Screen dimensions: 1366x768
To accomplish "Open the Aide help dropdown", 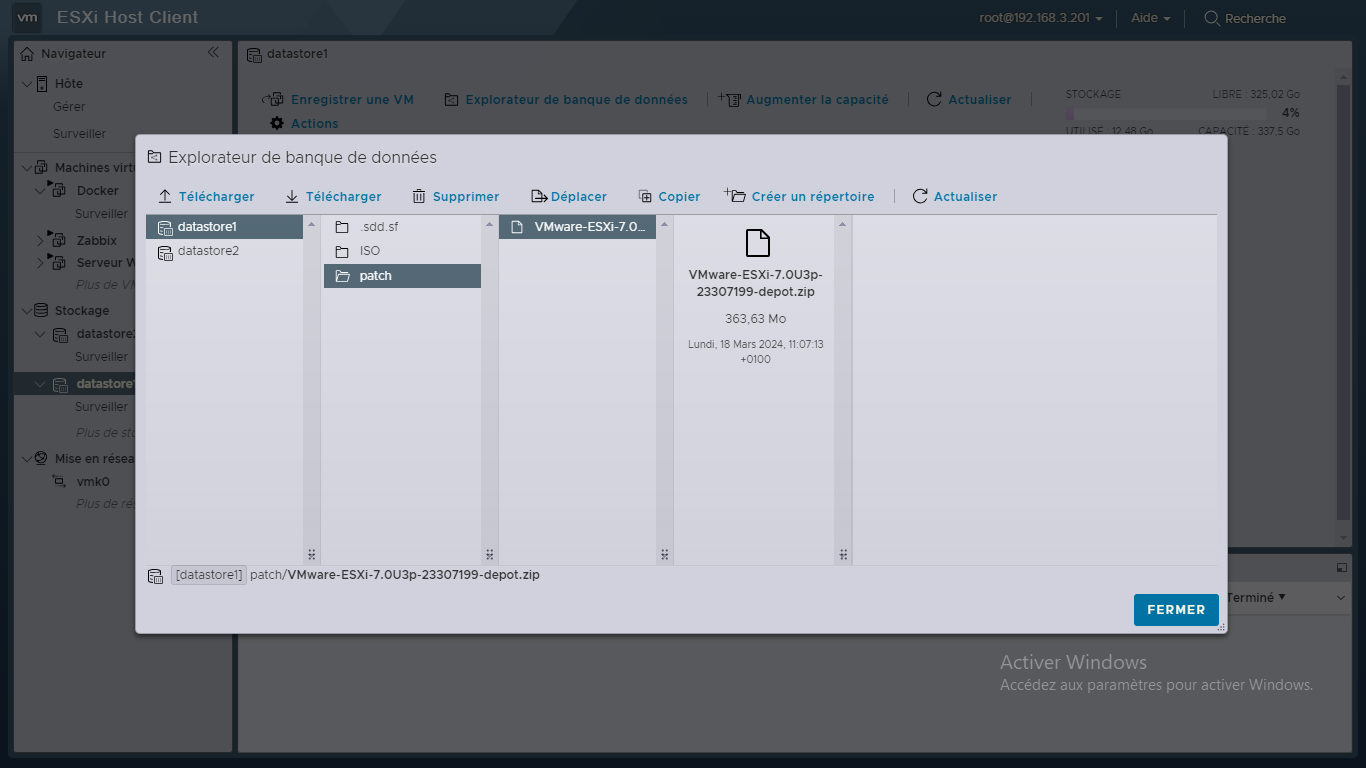I will click(1150, 18).
